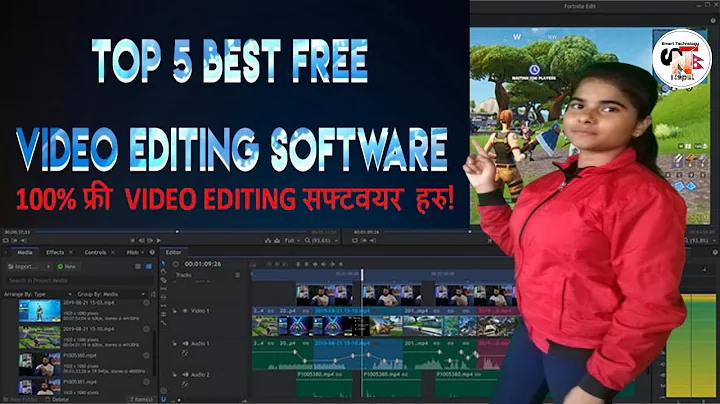Switch media panel to thumbnail preview view
This screenshot has width=720, height=404.
click(x=148, y=266)
